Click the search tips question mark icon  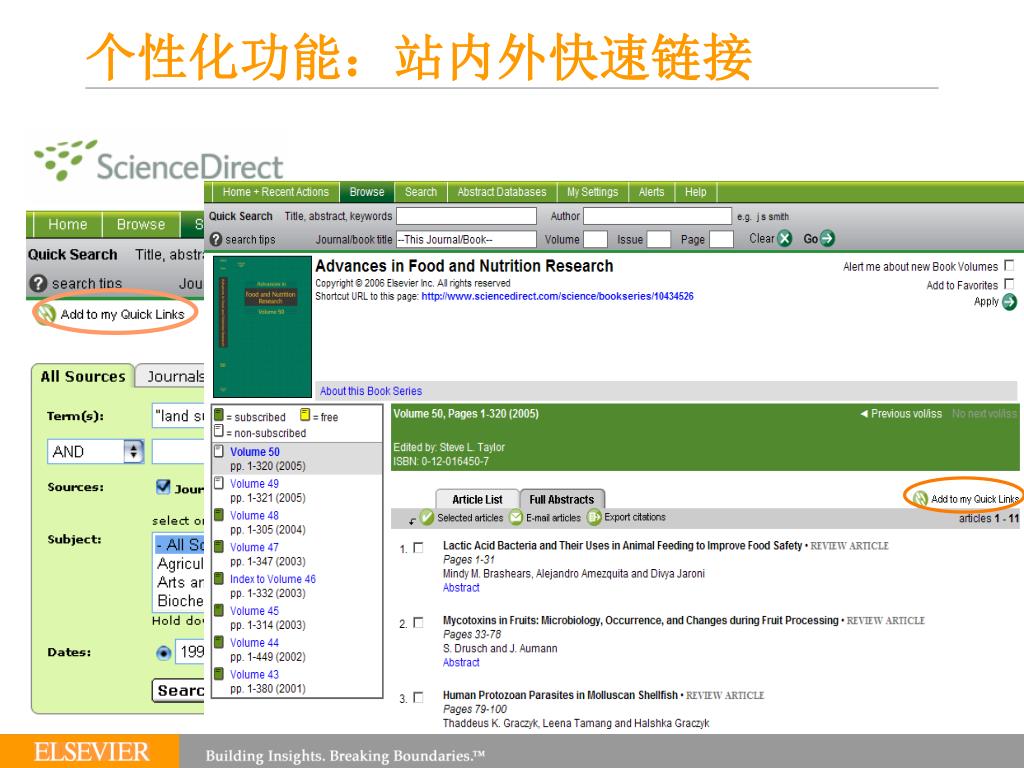point(216,240)
